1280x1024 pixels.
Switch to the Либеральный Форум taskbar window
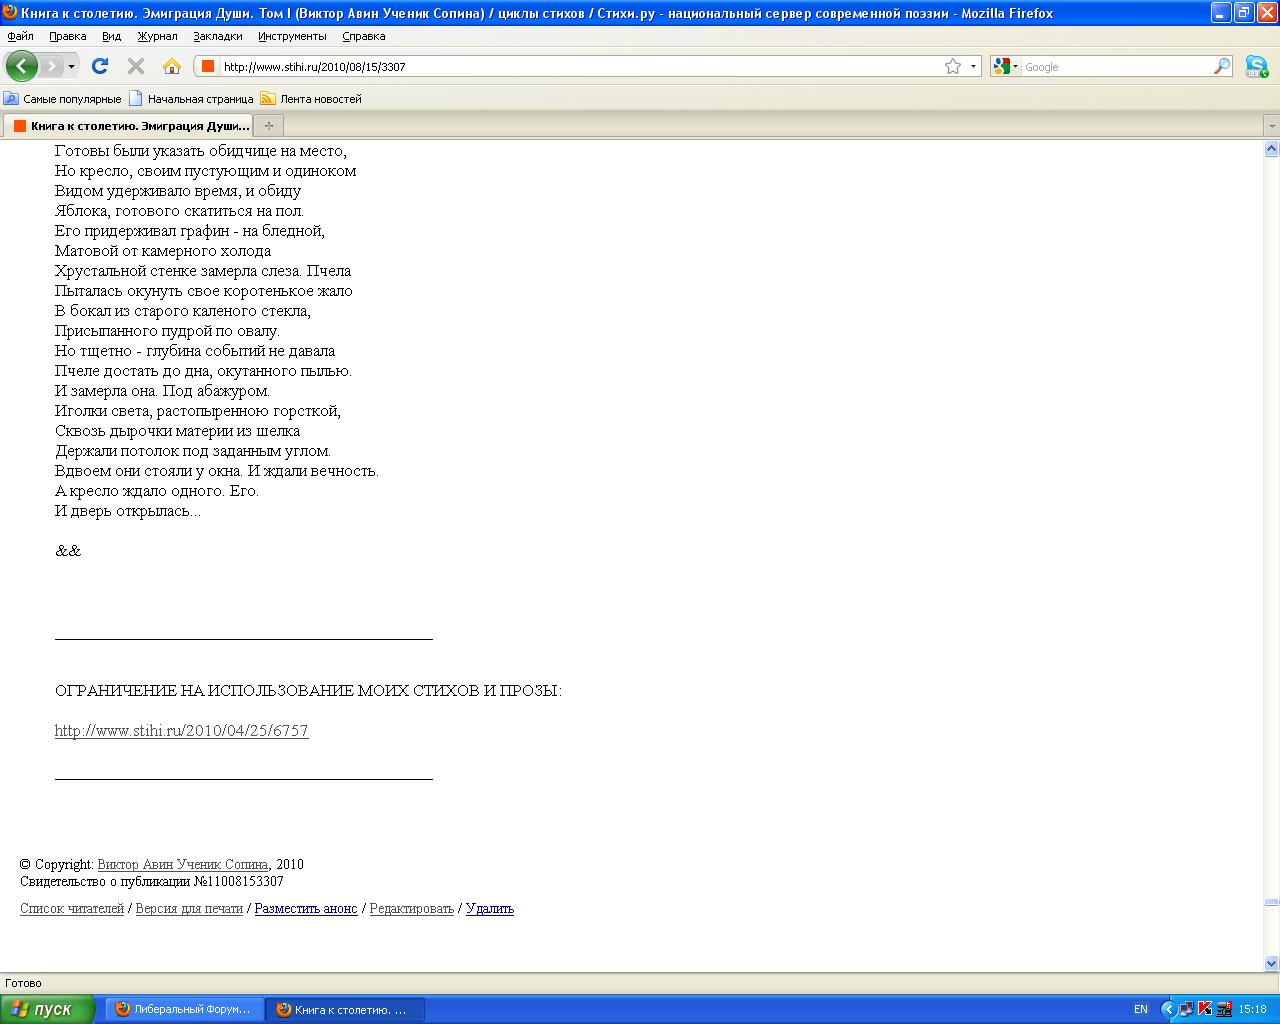(185, 1010)
